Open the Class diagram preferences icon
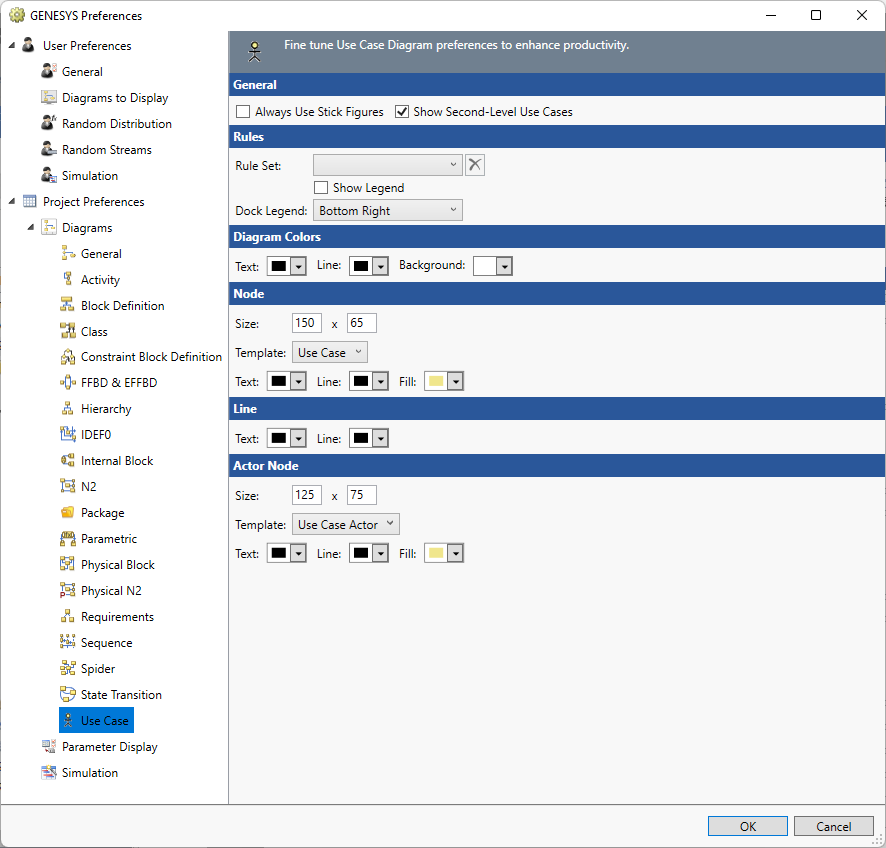This screenshot has width=886, height=848. click(68, 331)
